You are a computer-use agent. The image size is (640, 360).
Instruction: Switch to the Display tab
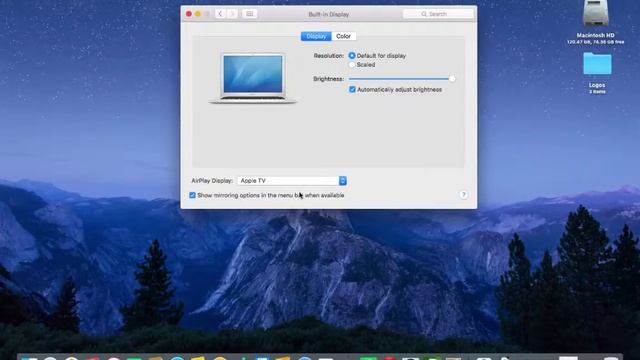tap(316, 36)
